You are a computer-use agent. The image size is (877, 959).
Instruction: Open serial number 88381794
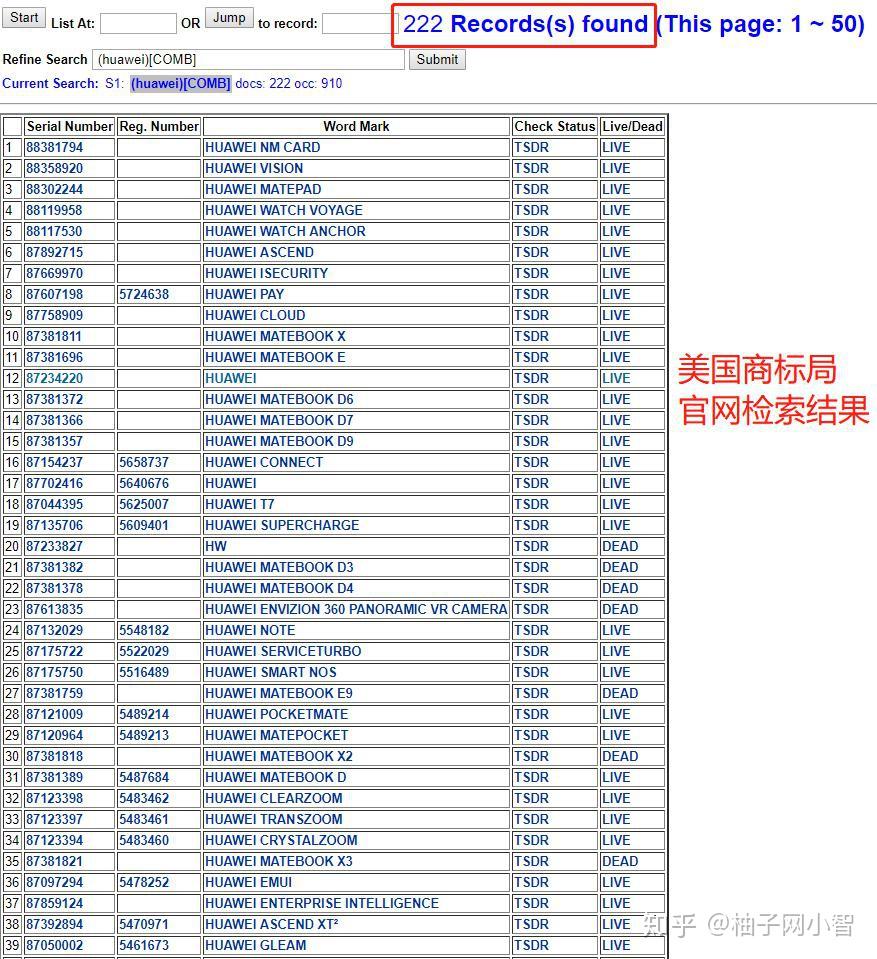coord(54,147)
